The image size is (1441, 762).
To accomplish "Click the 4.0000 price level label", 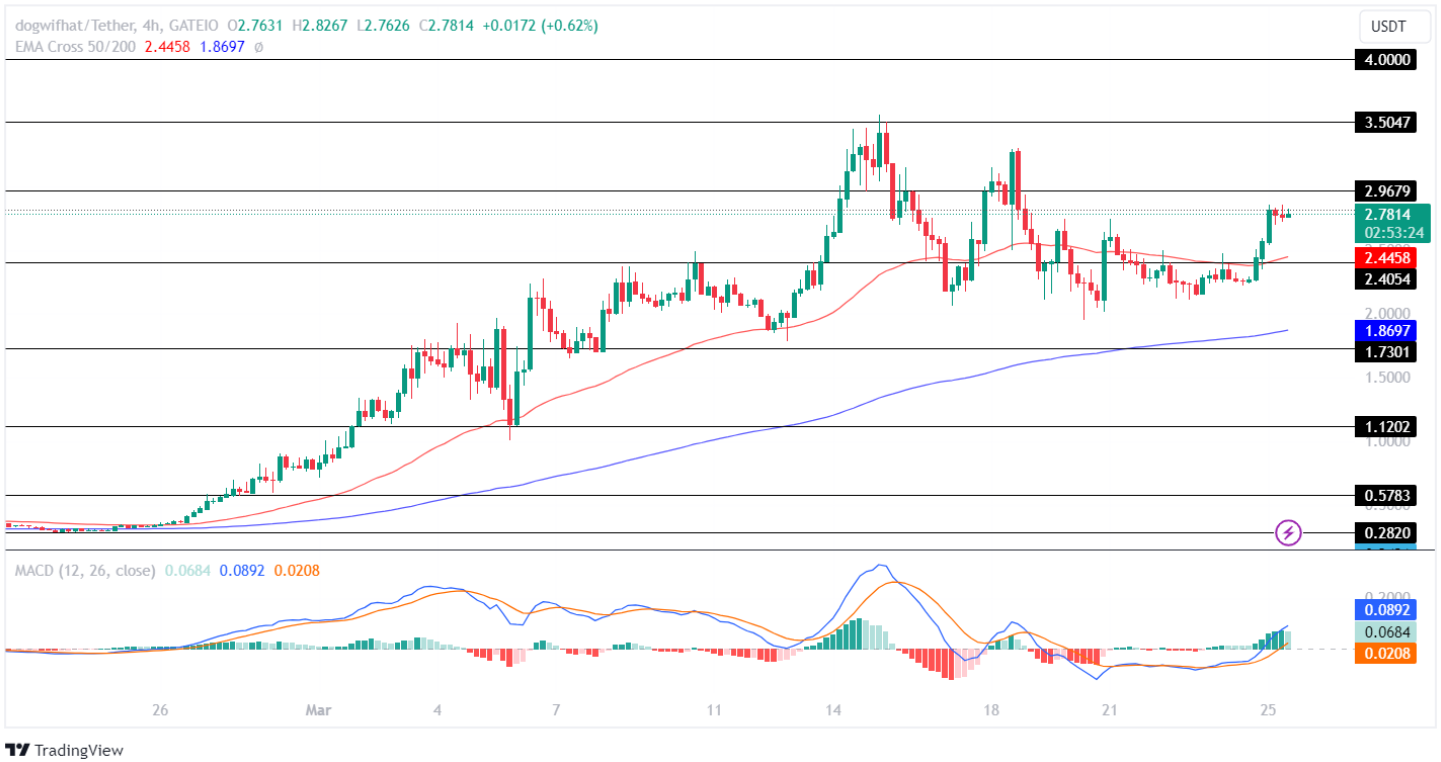I will [1385, 60].
